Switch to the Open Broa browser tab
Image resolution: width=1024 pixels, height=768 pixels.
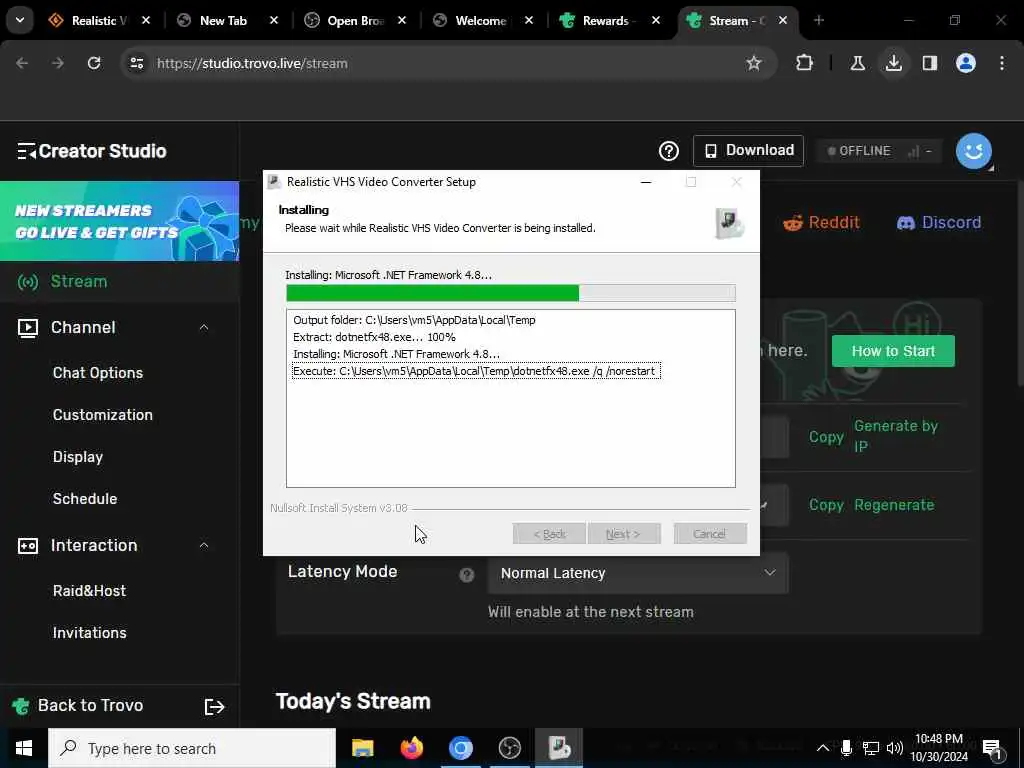[x=355, y=20]
